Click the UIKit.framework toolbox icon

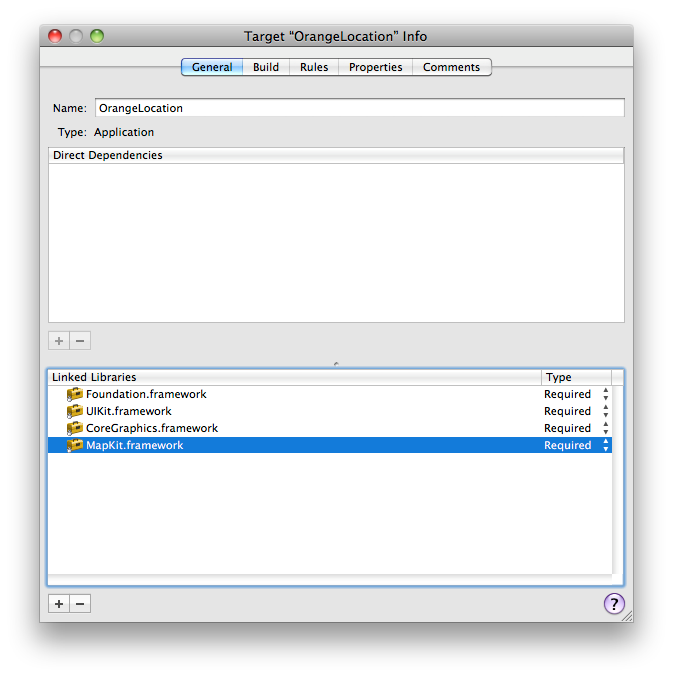tap(75, 411)
